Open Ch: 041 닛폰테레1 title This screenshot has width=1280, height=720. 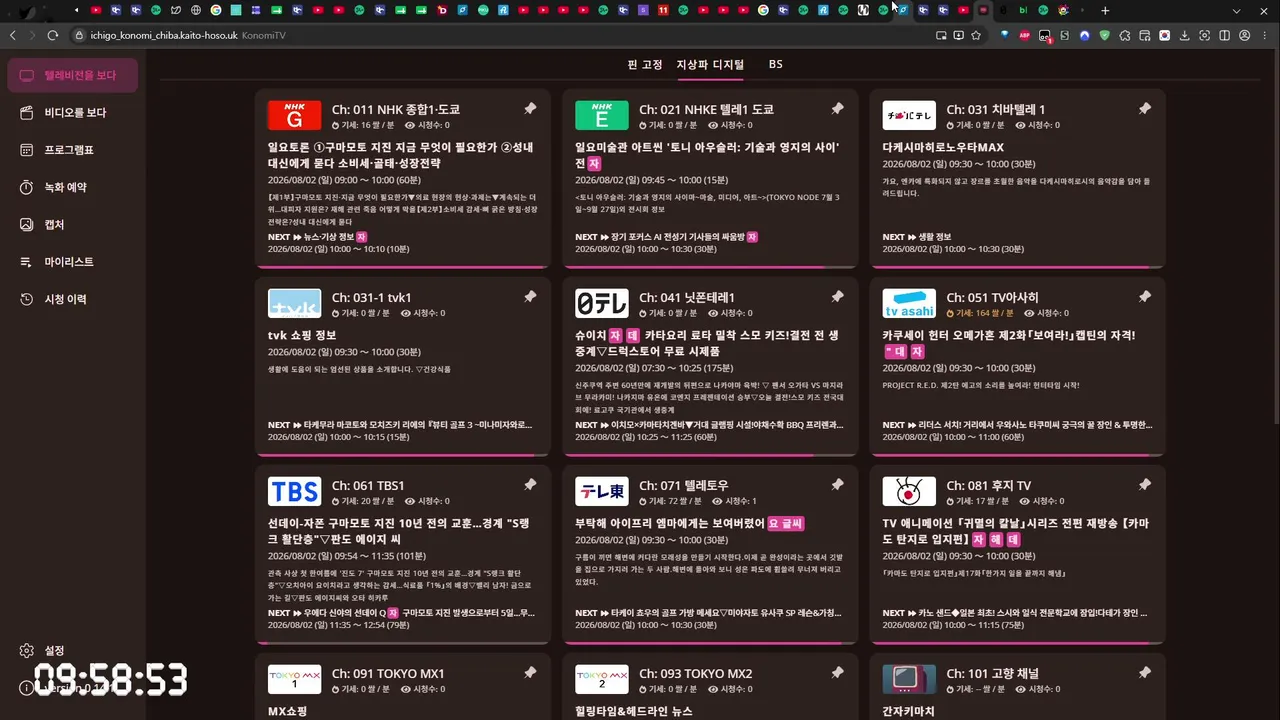687,297
